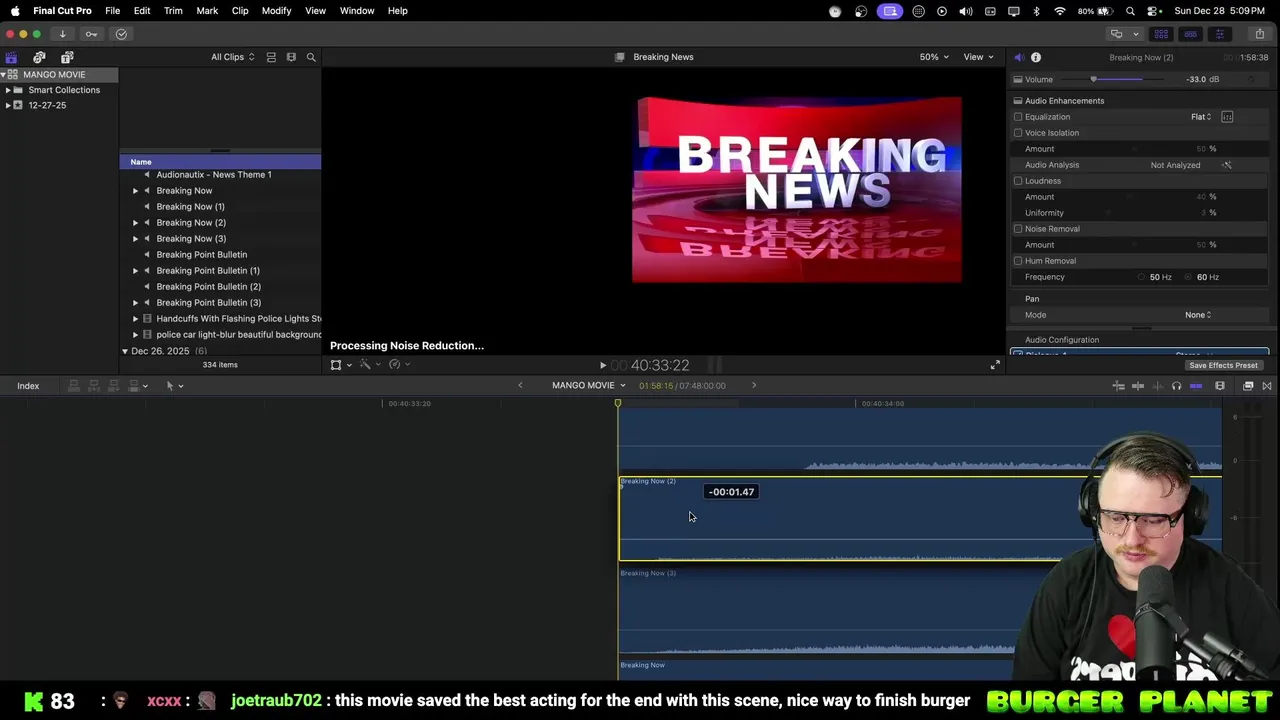The width and height of the screenshot is (1280, 720).
Task: Open the All Clips filter dropdown
Action: (x=232, y=57)
